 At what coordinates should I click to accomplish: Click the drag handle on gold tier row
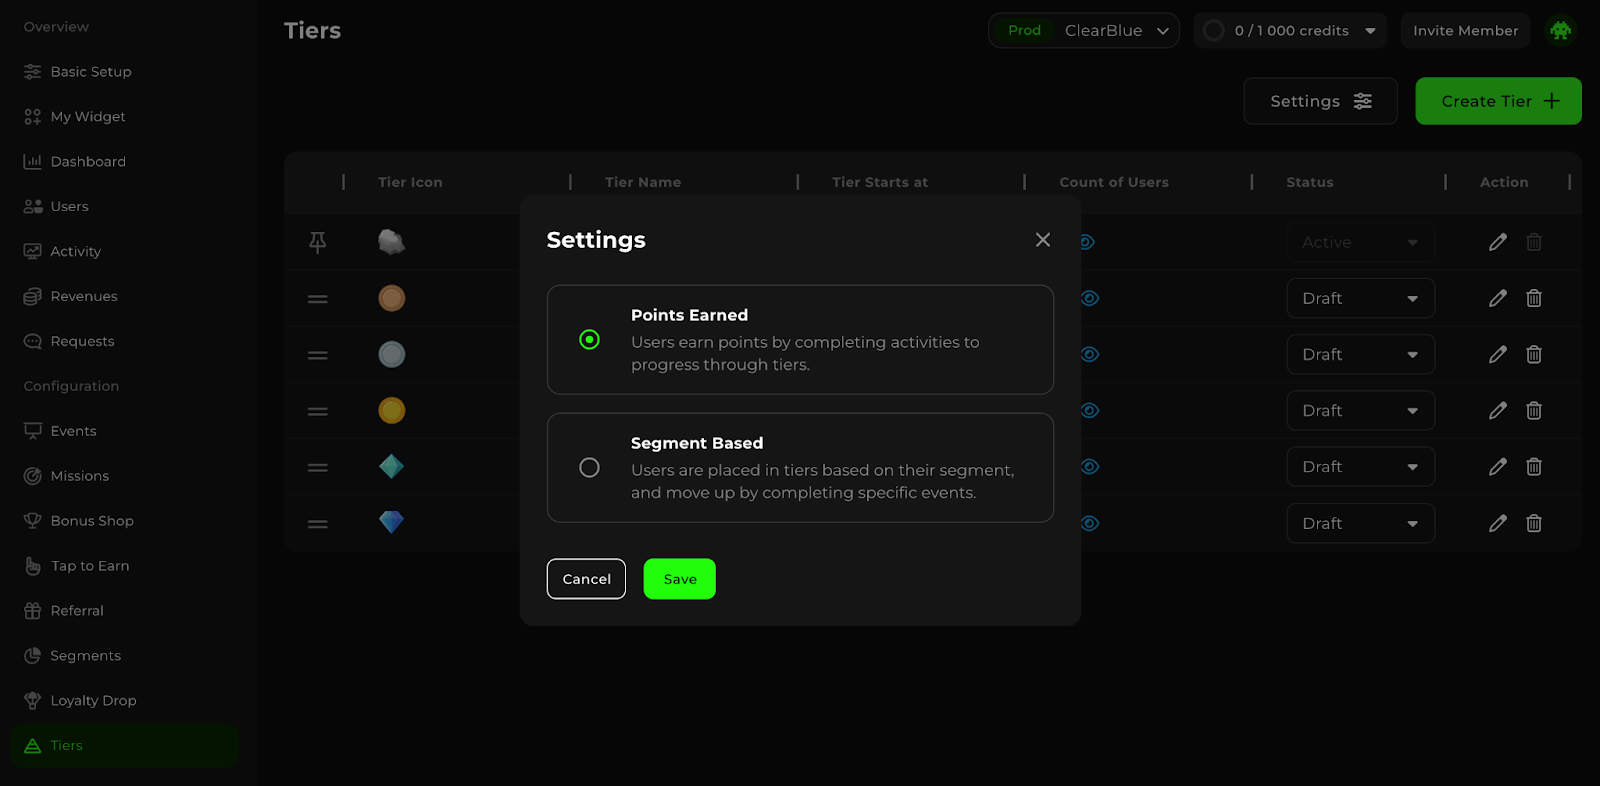318,411
